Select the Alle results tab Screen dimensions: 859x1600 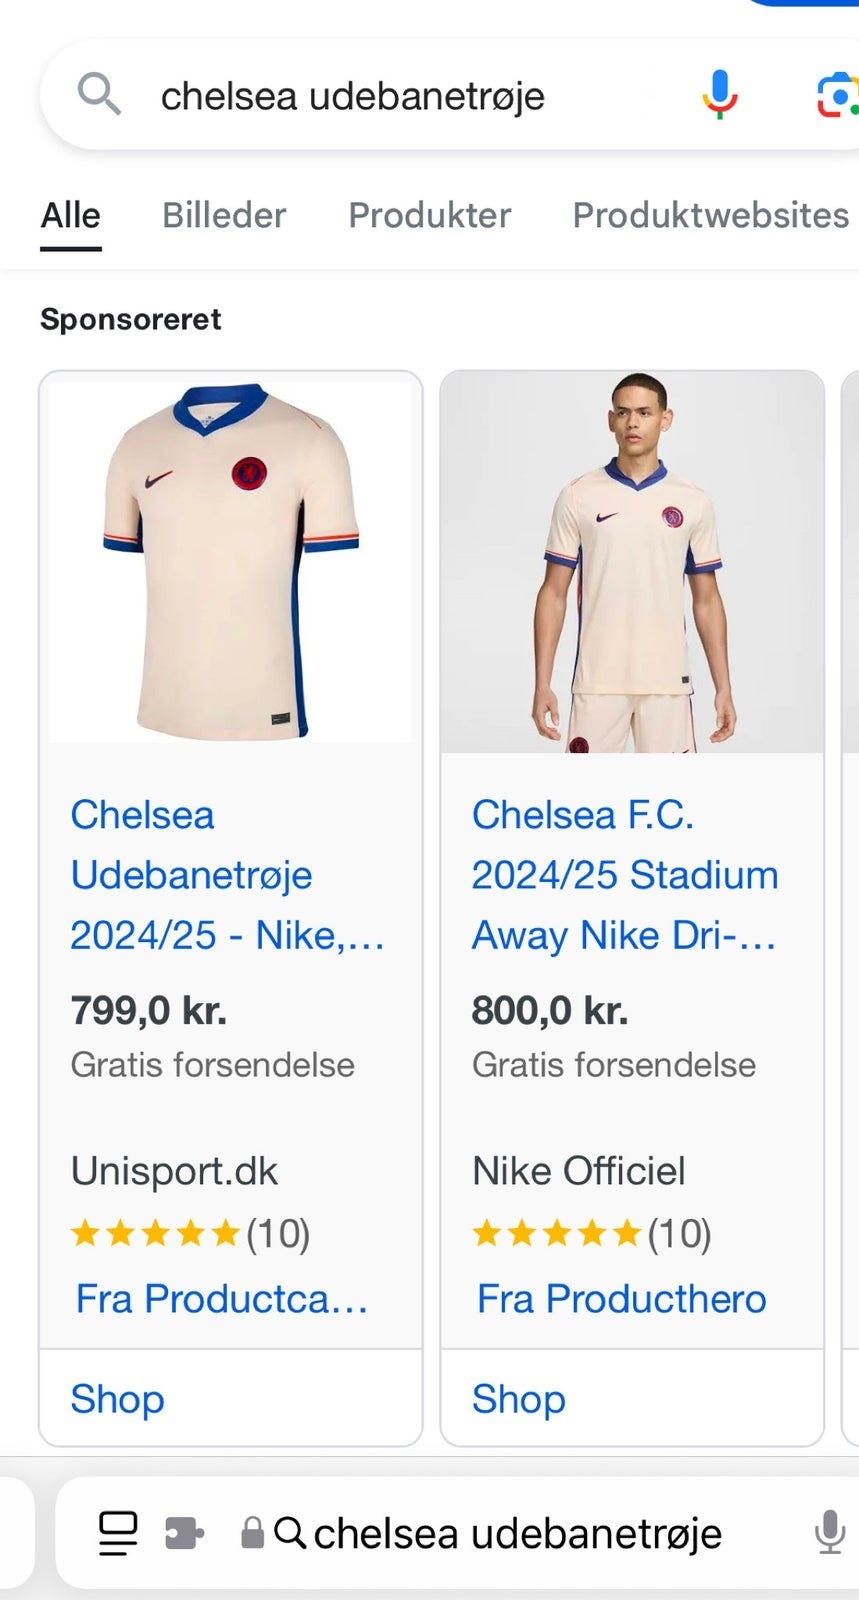[x=70, y=215]
